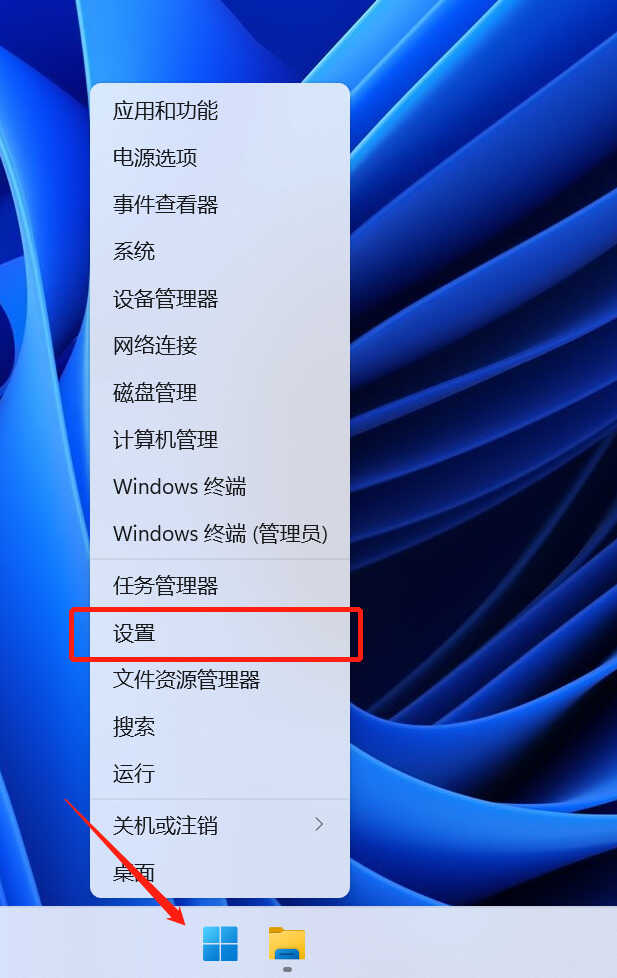Expand the 关机或注销 submenu chevron
The width and height of the screenshot is (617, 978).
[x=319, y=825]
